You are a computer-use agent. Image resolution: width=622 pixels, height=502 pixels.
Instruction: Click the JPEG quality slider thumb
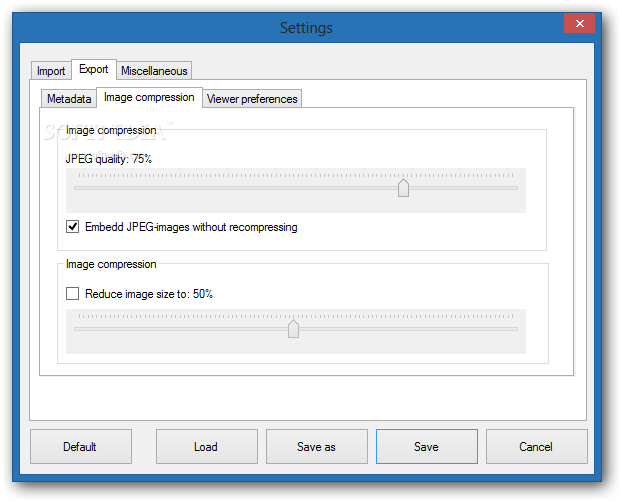[x=403, y=188]
